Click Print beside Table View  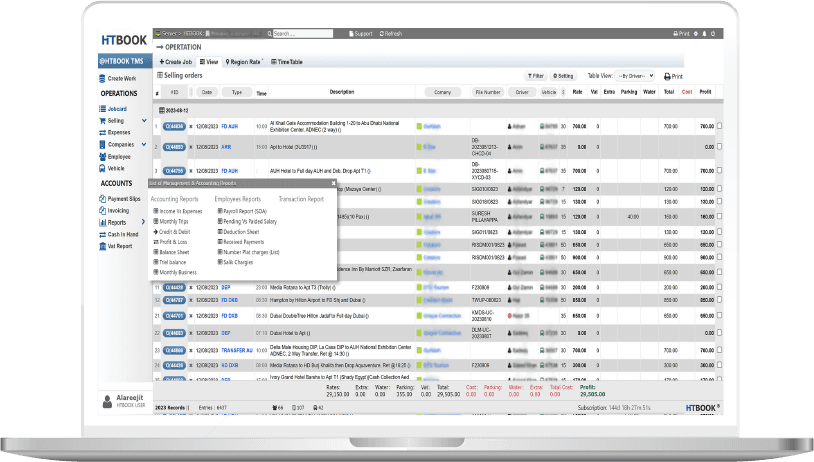coord(673,76)
